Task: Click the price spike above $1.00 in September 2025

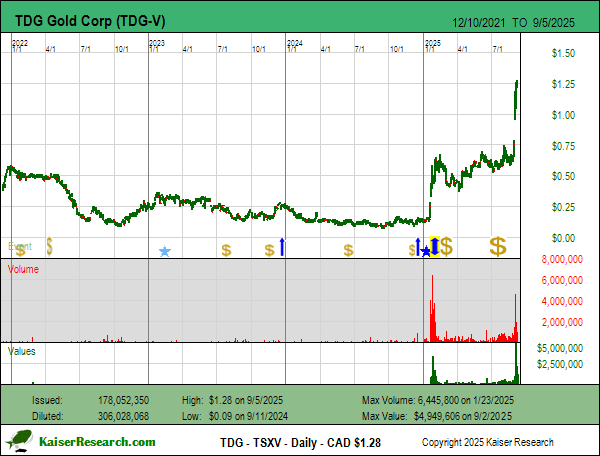Action: coord(516,100)
